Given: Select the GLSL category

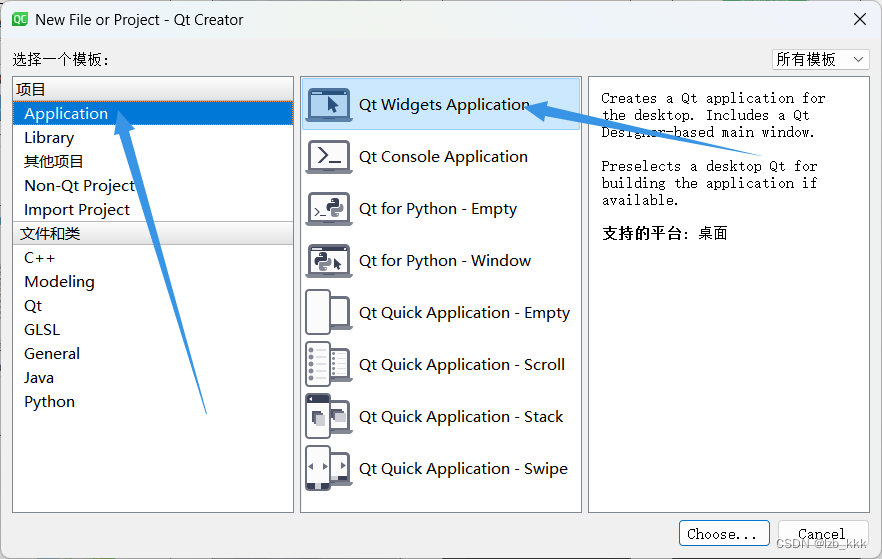Looking at the screenshot, I should click(153, 330).
